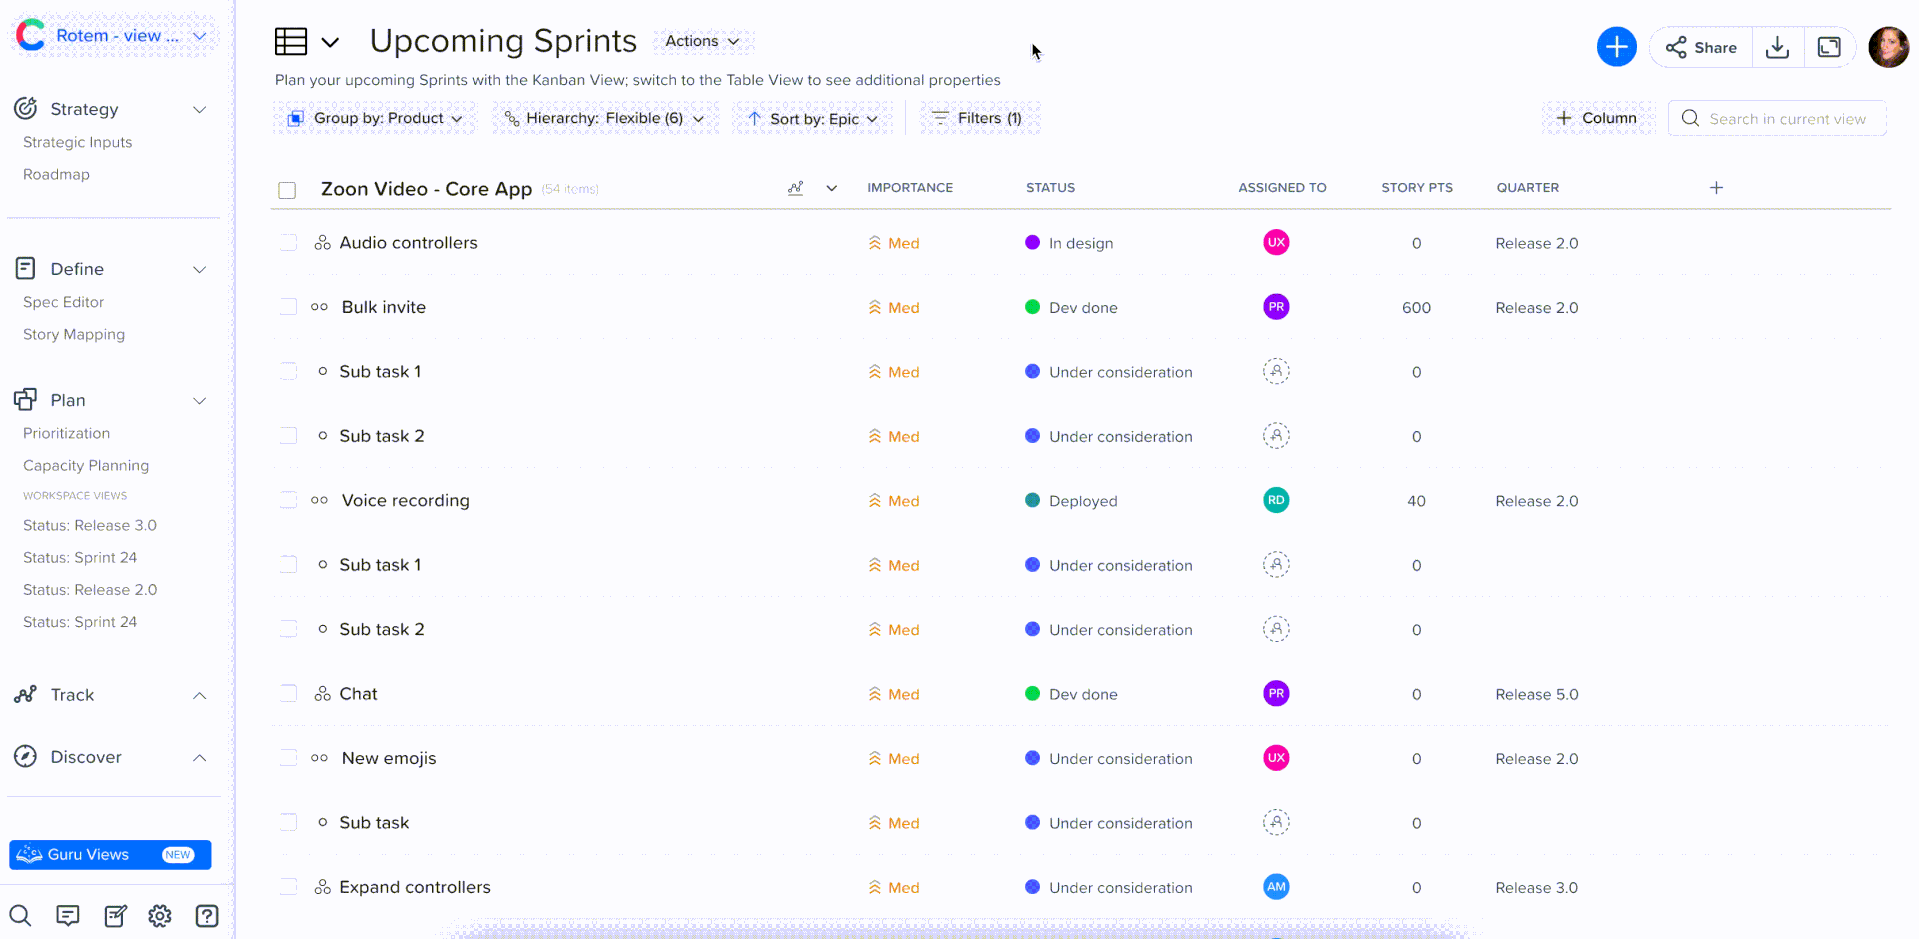Click the RD avatar for Voice recording
This screenshot has height=939, width=1919.
tap(1276, 500)
